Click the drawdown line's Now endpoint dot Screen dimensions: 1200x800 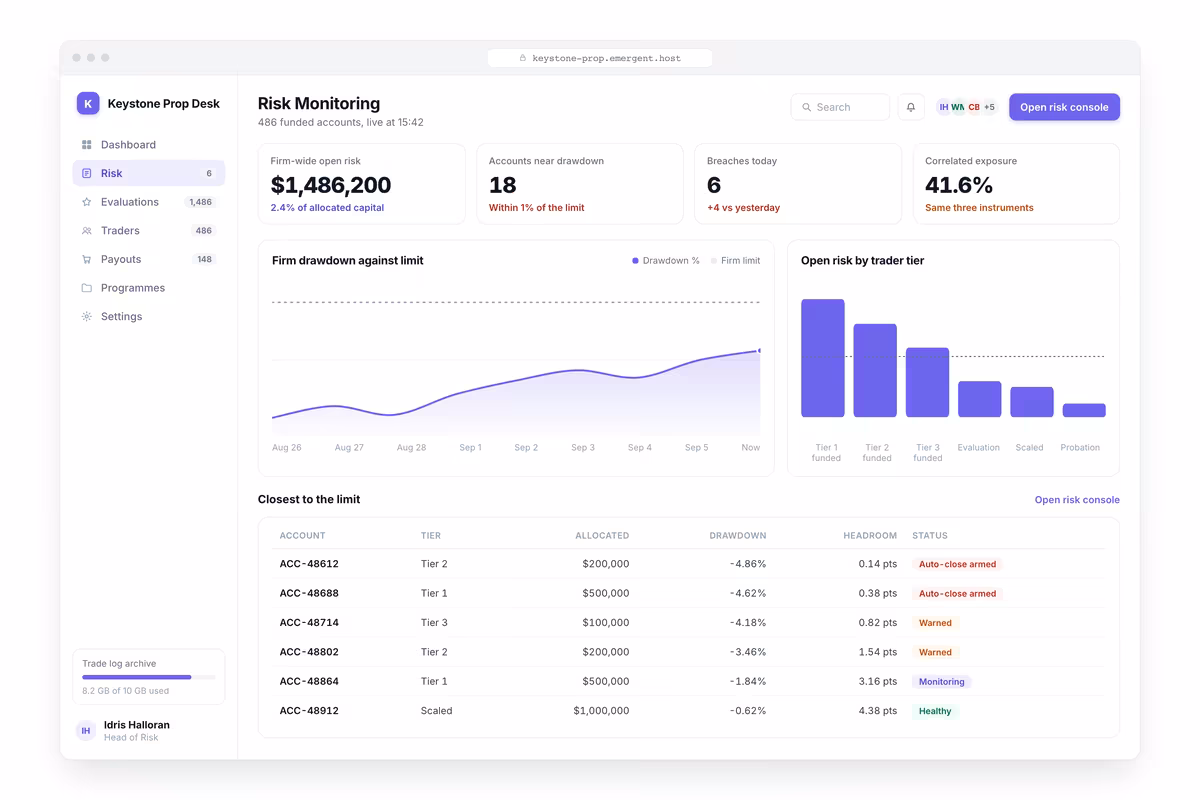pos(759,351)
